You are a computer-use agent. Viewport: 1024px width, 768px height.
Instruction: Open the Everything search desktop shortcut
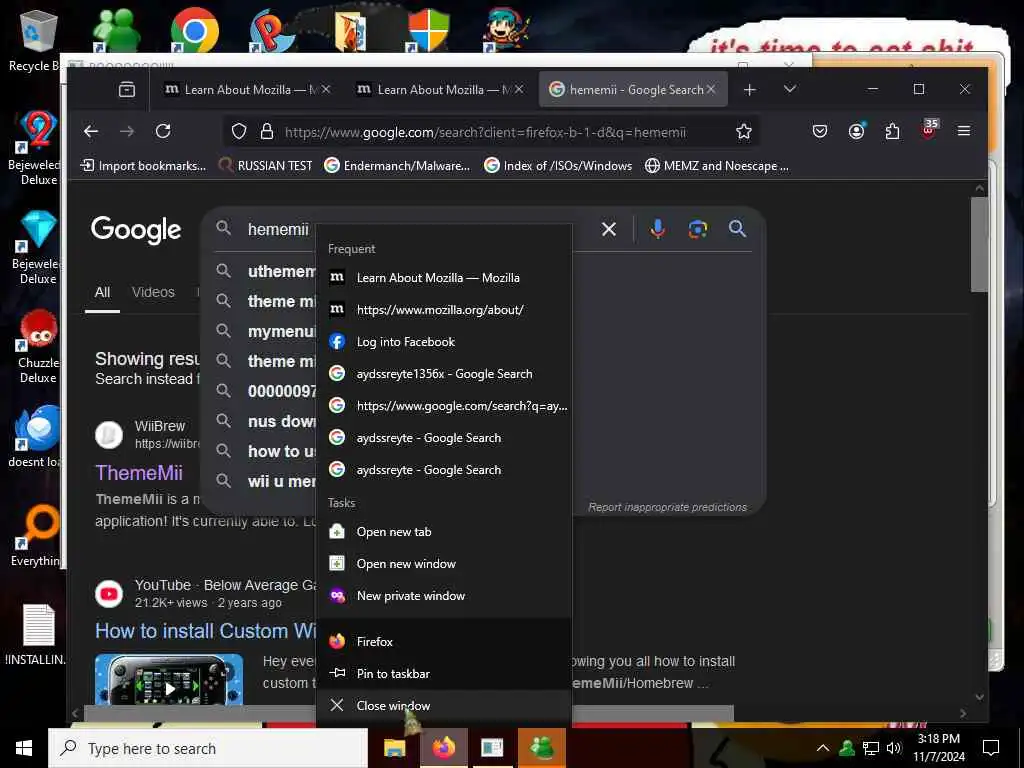[38, 536]
